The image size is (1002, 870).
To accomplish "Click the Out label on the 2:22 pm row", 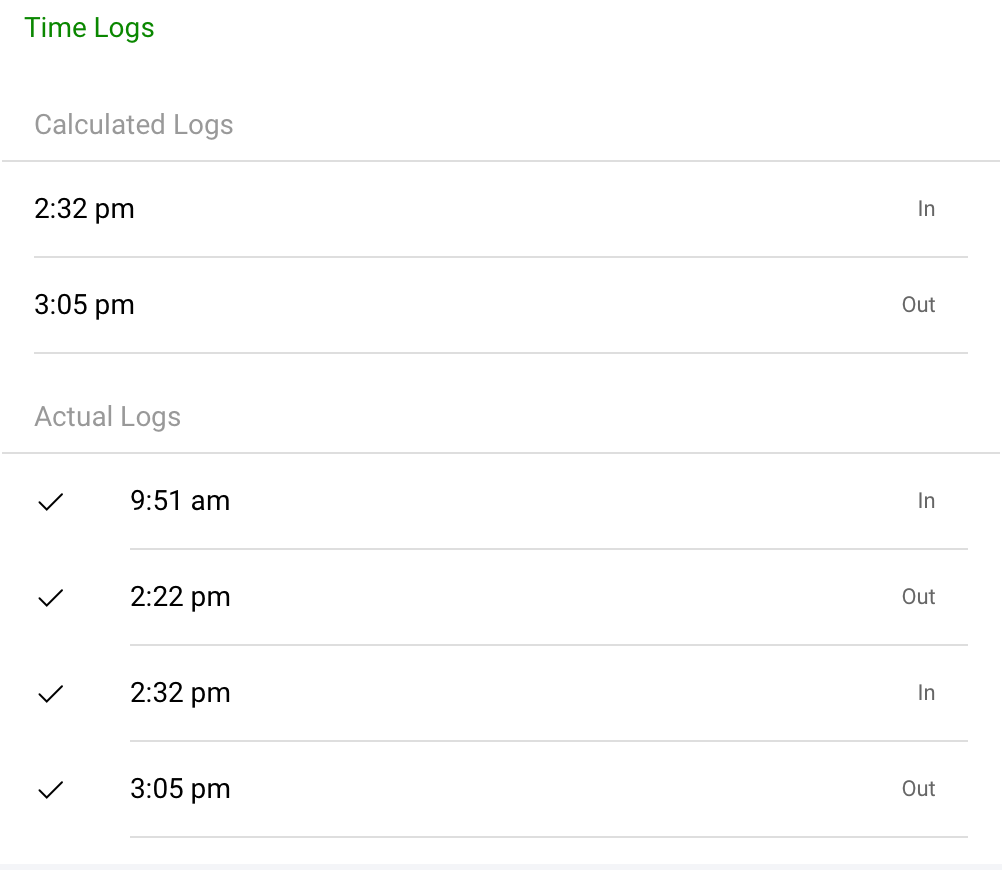I will (918, 597).
